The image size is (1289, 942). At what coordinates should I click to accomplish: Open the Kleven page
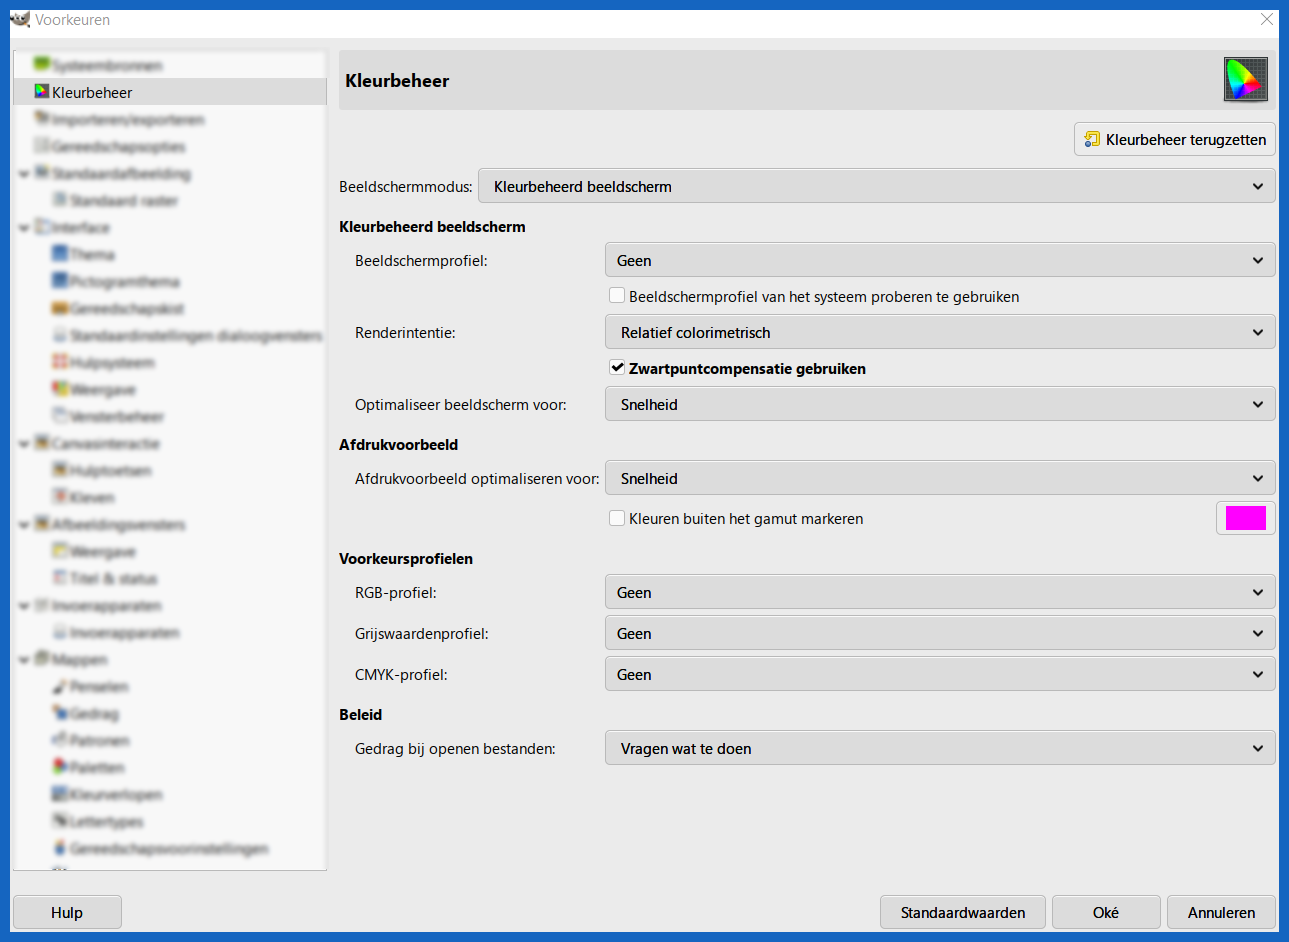tap(92, 497)
